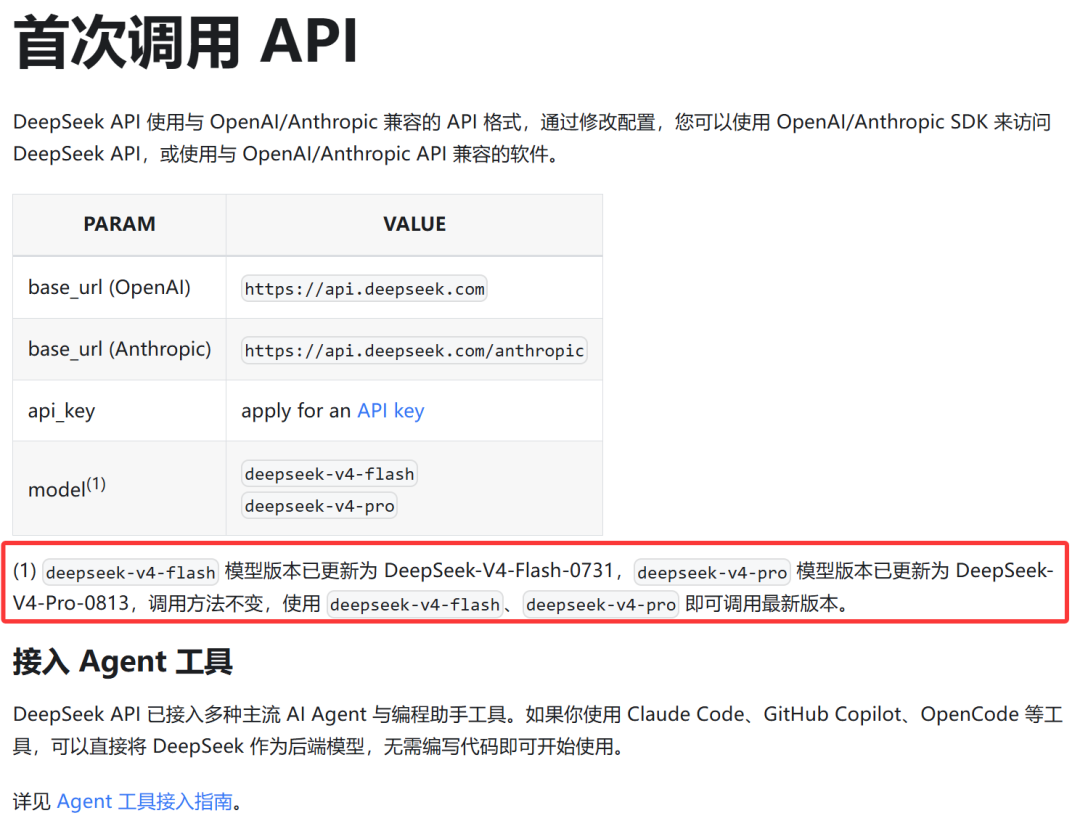Click the first deepseek-v4-flash code tag in footnote
The width and height of the screenshot is (1080, 821).
131,572
